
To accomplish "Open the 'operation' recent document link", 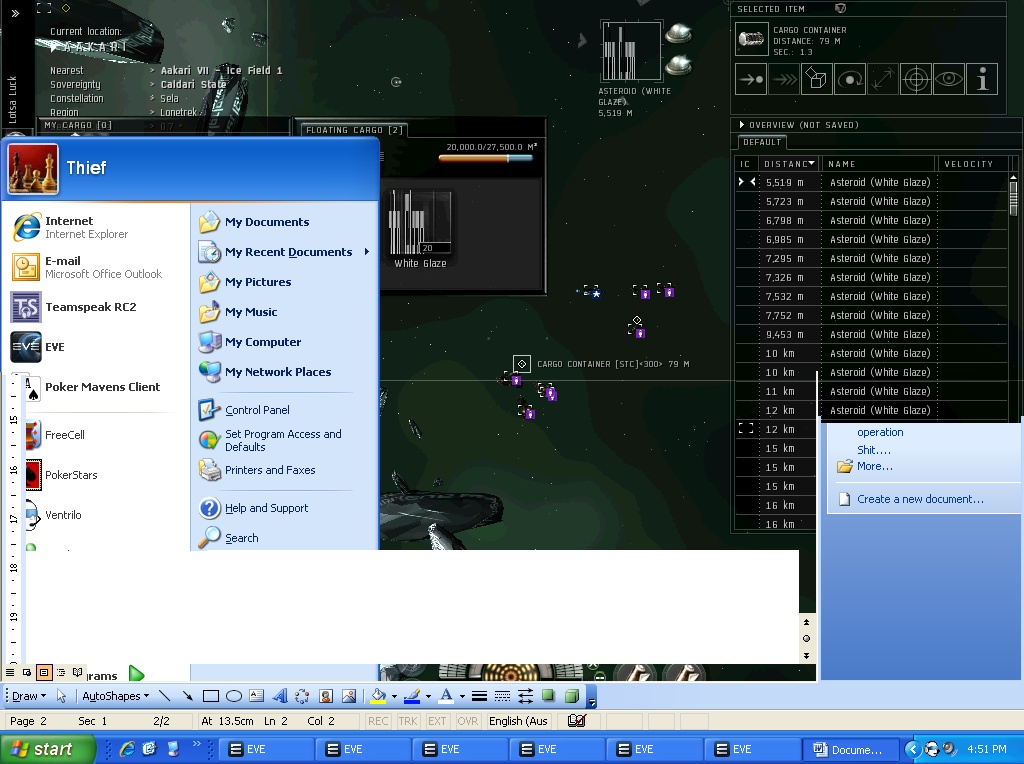I will (880, 432).
